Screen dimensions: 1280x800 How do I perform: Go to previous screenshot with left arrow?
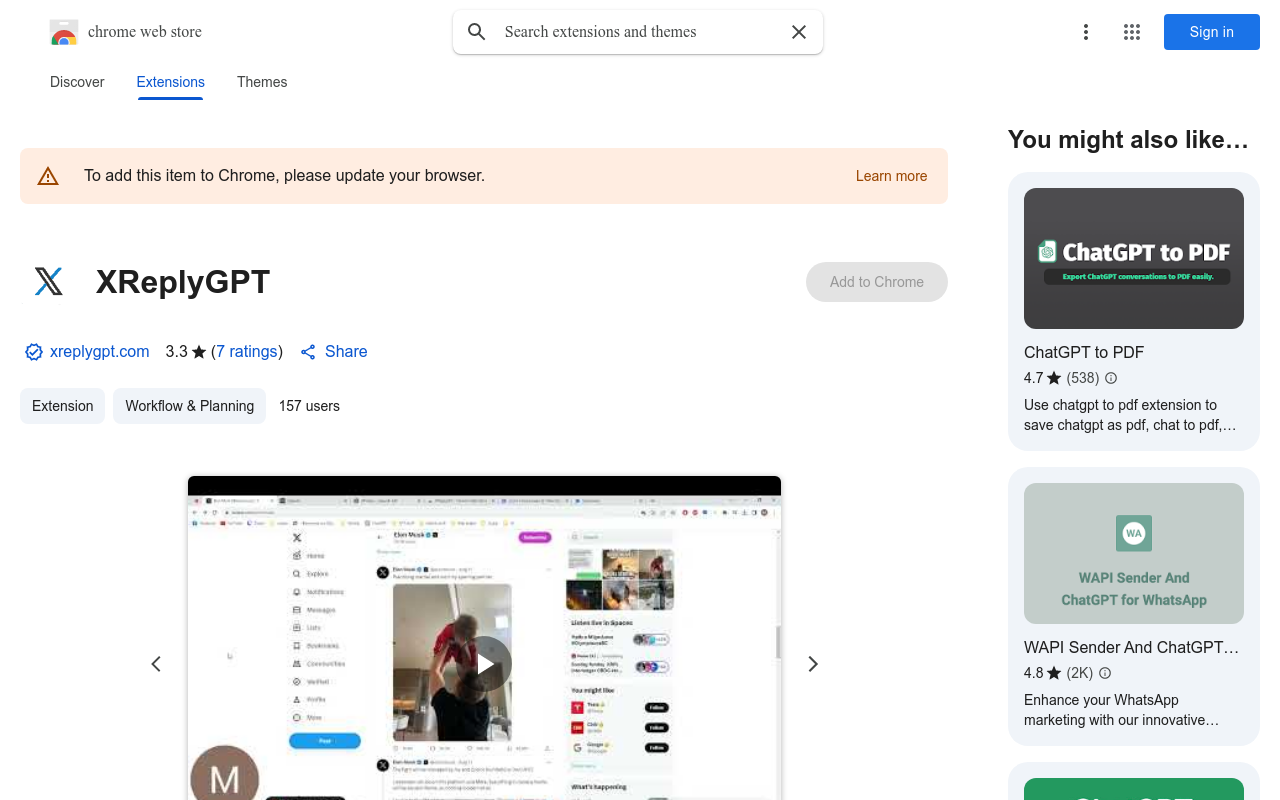pos(156,664)
